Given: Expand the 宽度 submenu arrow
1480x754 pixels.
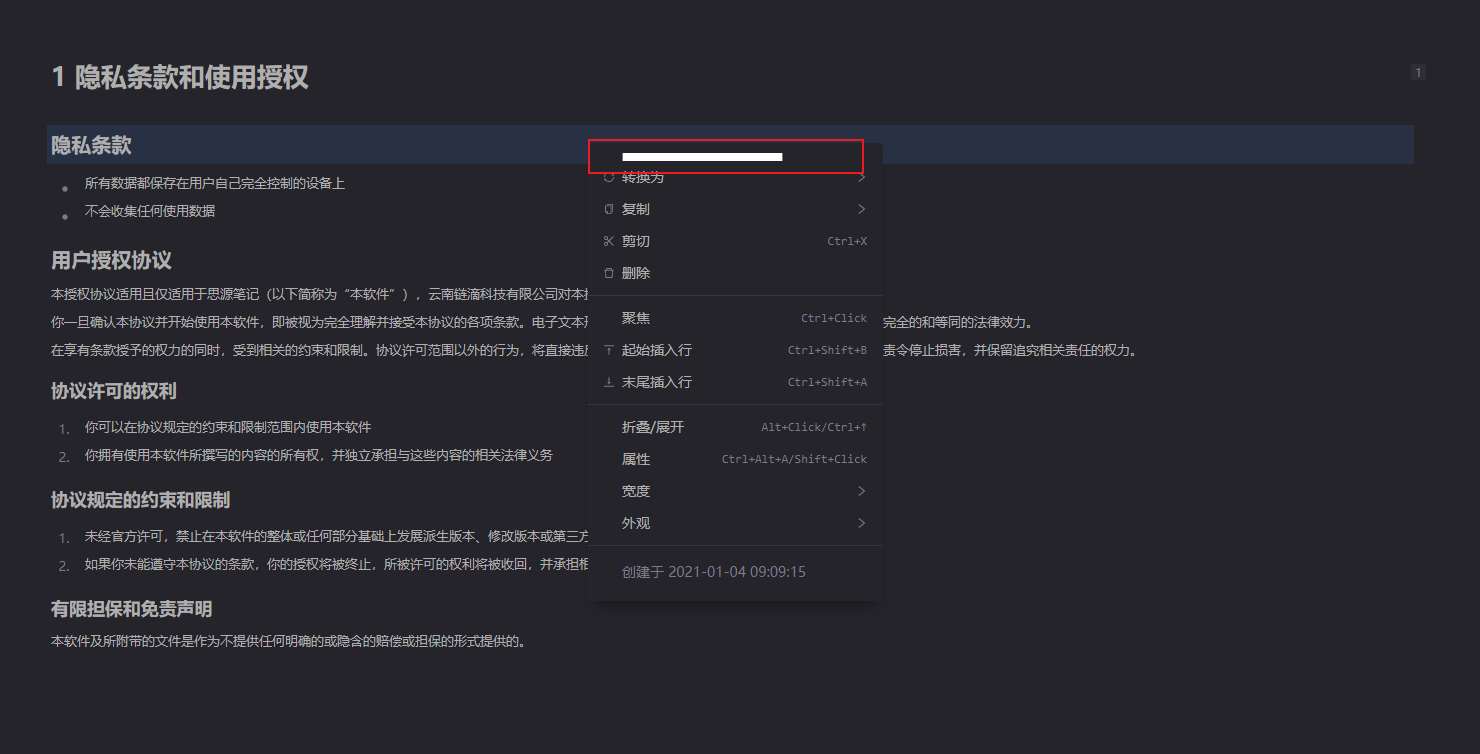Looking at the screenshot, I should [x=861, y=491].
